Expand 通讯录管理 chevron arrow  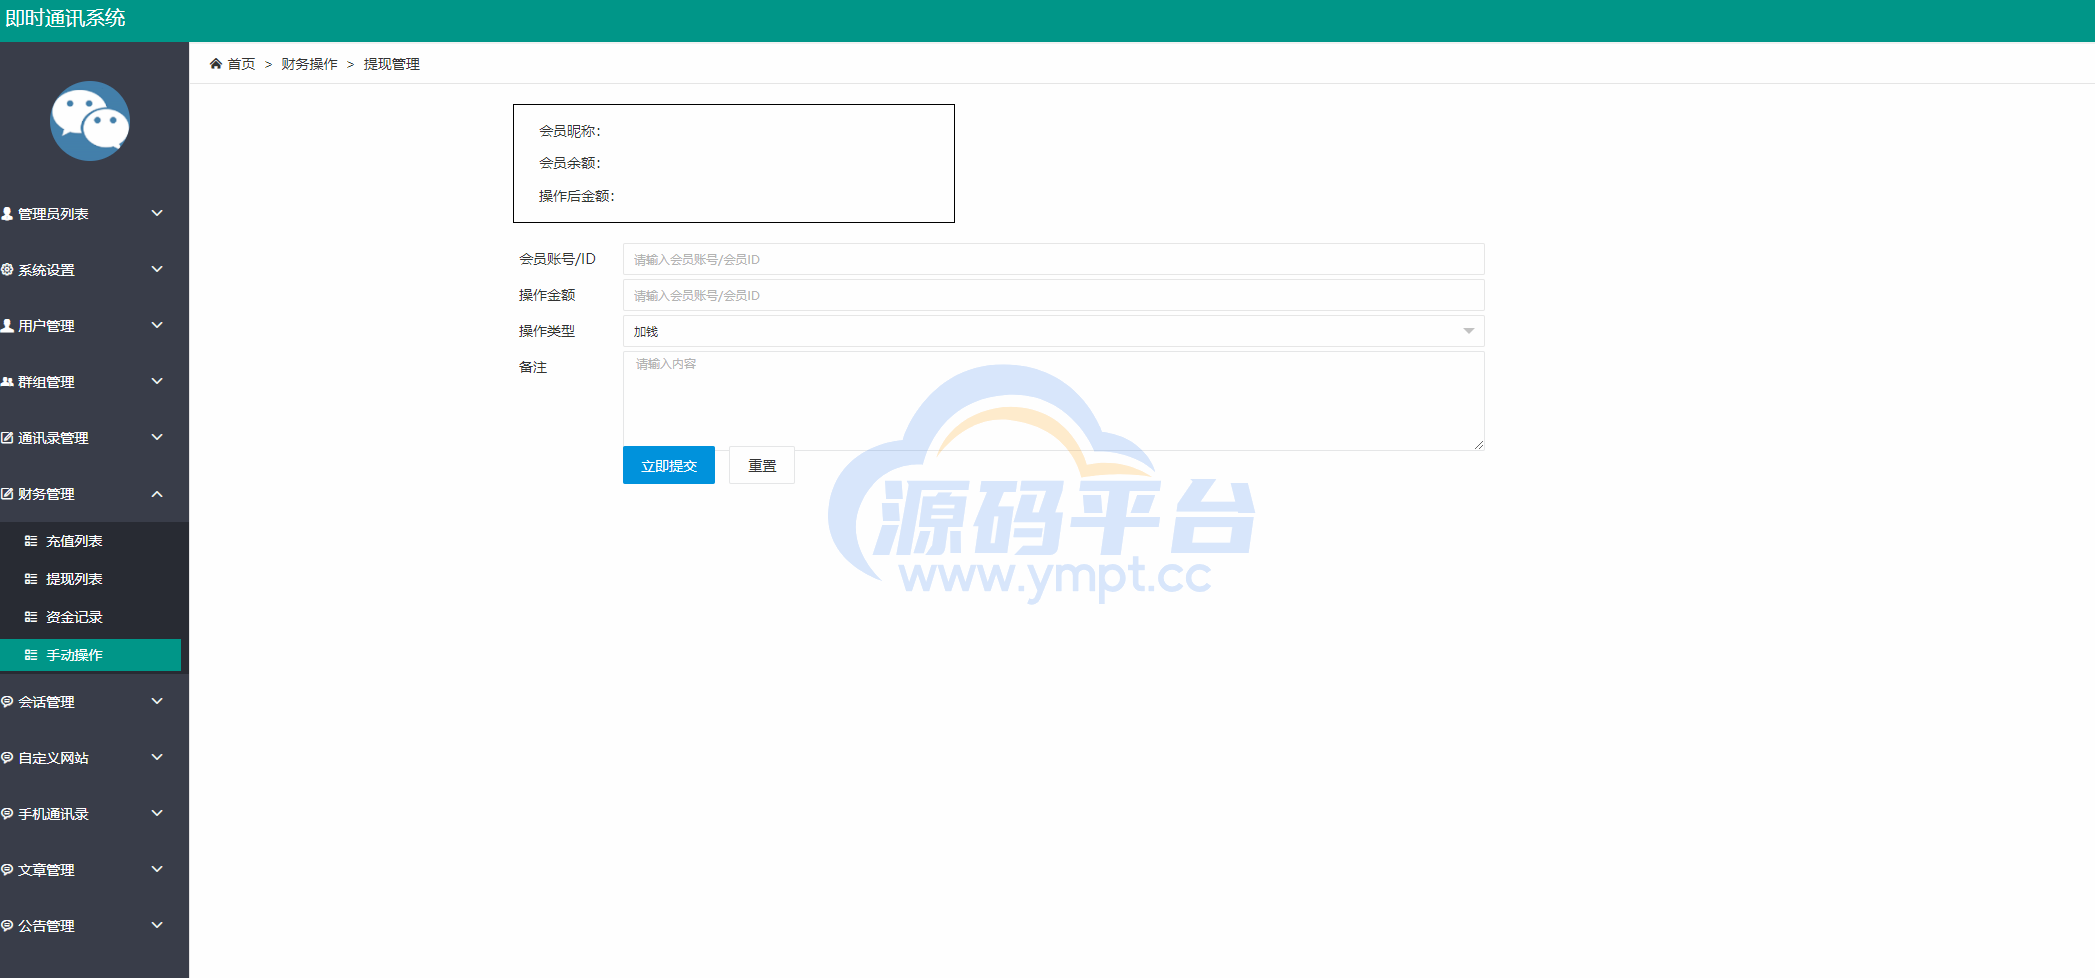(x=157, y=437)
